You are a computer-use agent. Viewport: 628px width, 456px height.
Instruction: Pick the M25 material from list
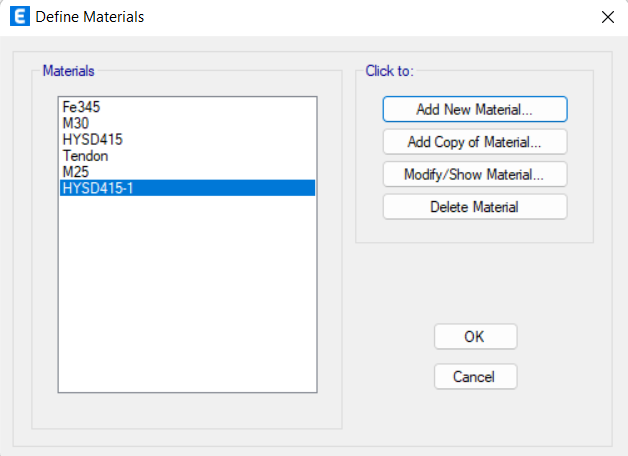point(76,172)
